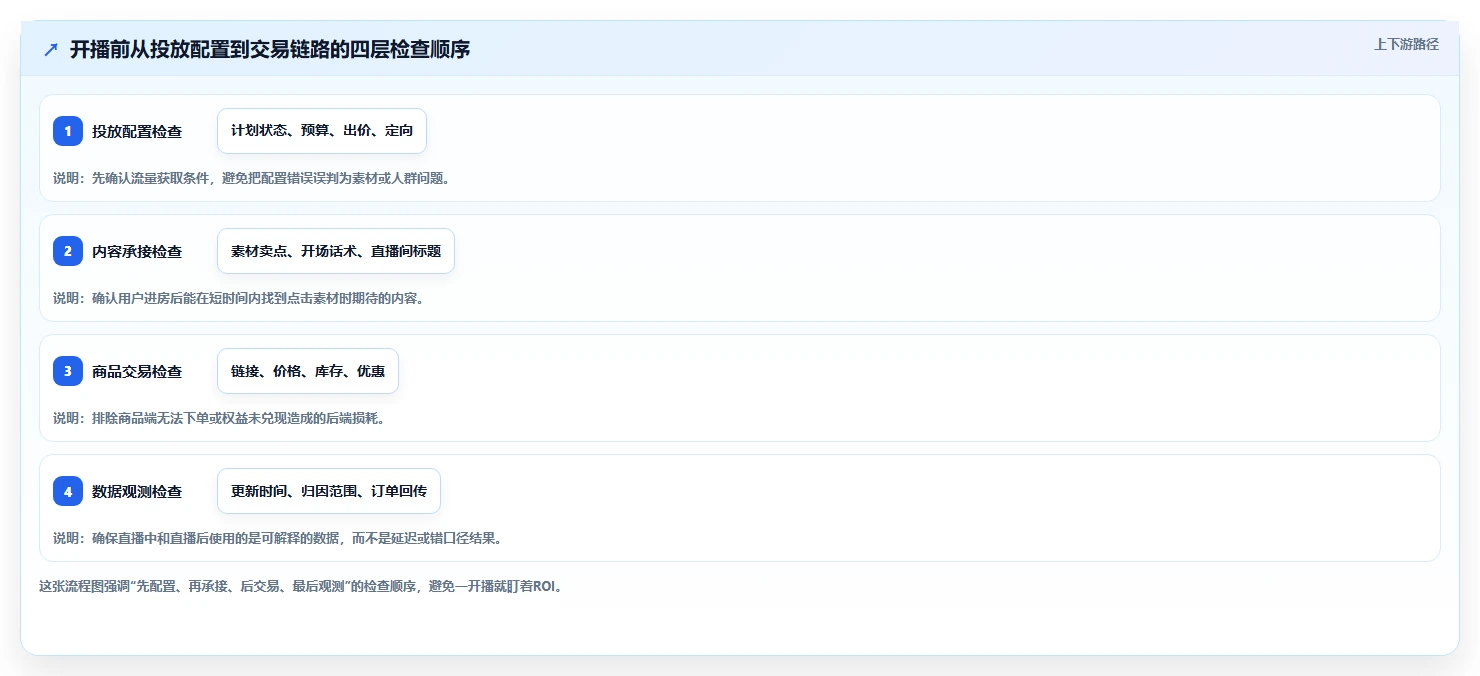Click the note starting 说明：确保直播中和直播后

point(277,538)
